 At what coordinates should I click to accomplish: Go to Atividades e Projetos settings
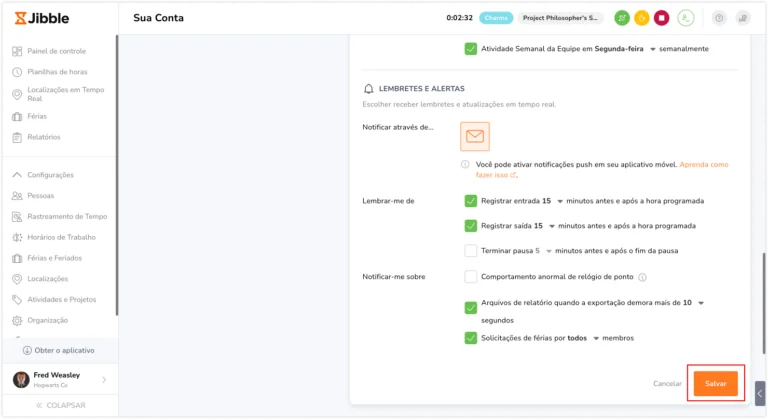click(62, 299)
